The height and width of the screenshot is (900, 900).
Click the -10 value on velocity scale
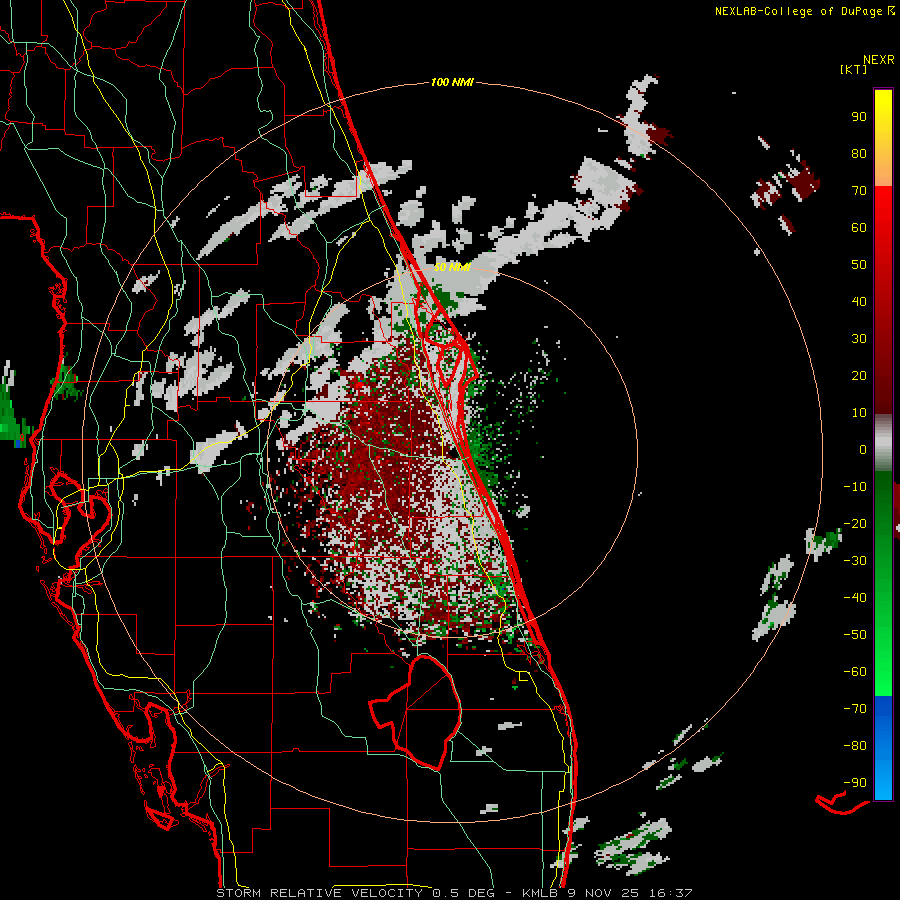coord(855,487)
